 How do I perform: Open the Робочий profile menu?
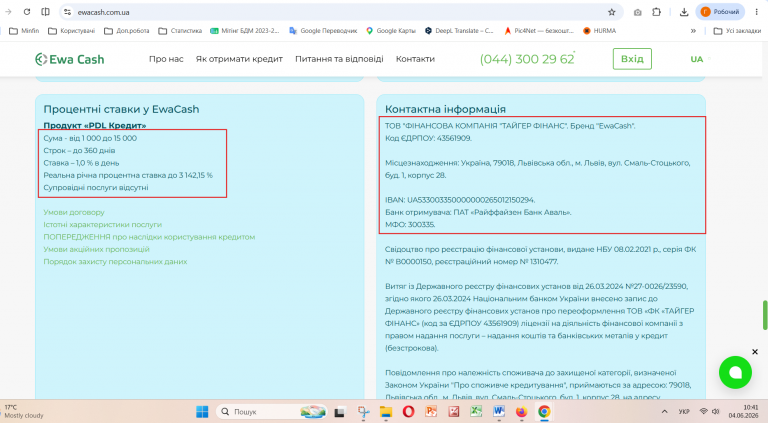click(720, 12)
